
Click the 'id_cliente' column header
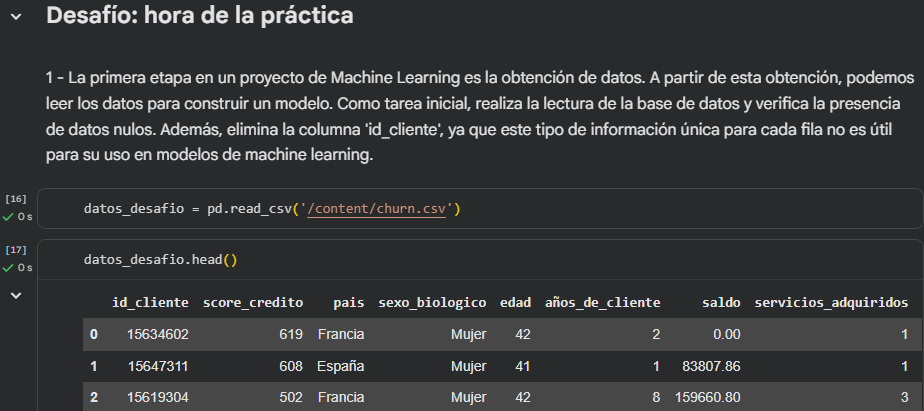[x=150, y=302]
